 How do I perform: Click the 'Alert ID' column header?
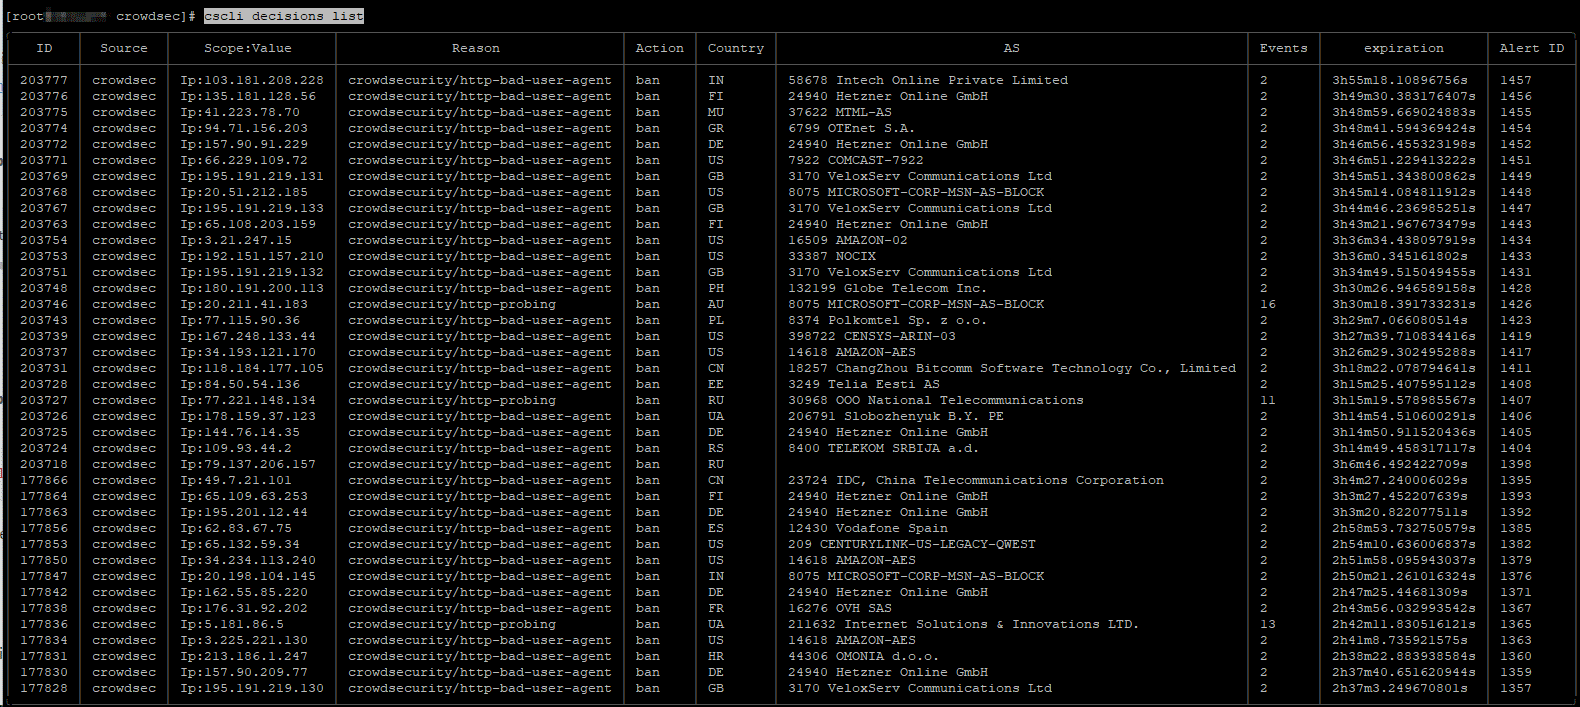pyautogui.click(x=1531, y=48)
